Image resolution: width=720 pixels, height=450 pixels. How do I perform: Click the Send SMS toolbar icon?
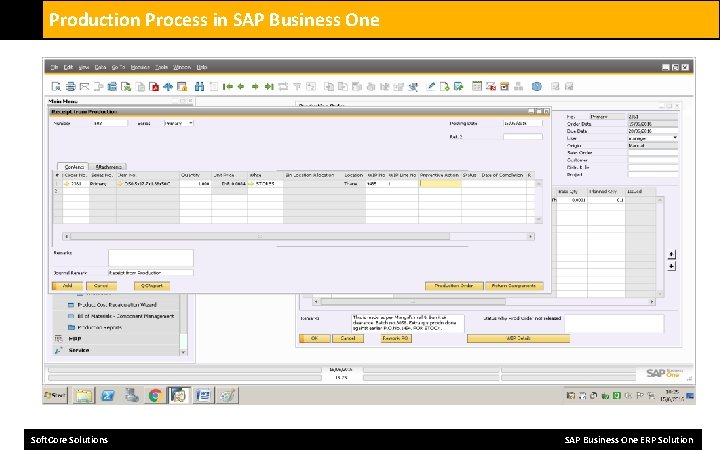98,86
